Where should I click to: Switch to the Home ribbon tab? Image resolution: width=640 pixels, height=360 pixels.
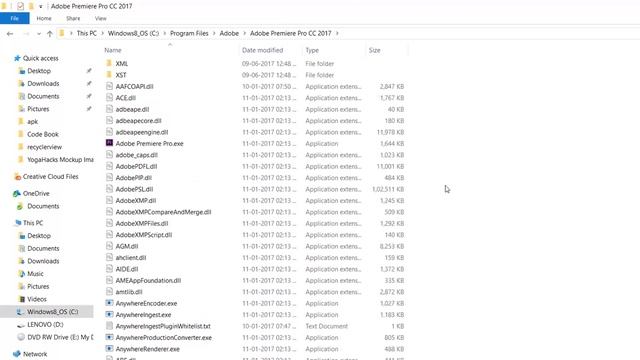pyautogui.click(x=44, y=18)
